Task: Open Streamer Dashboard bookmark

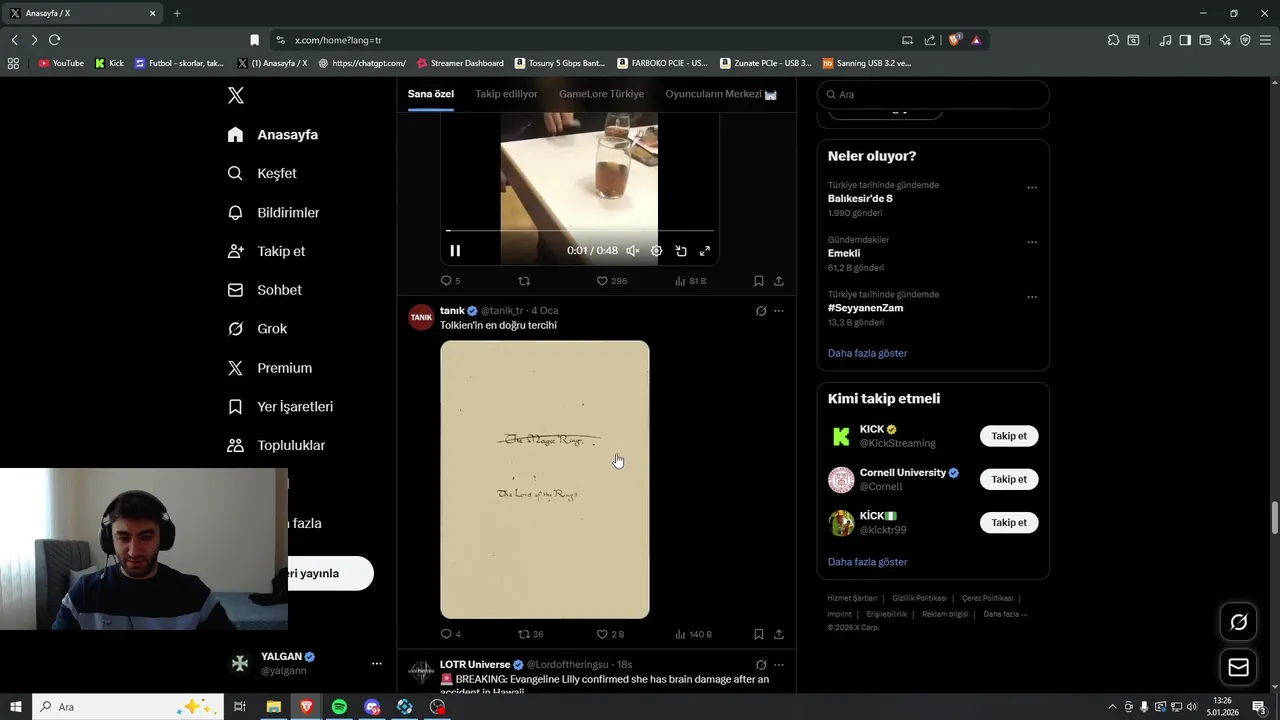Action: 460,63
